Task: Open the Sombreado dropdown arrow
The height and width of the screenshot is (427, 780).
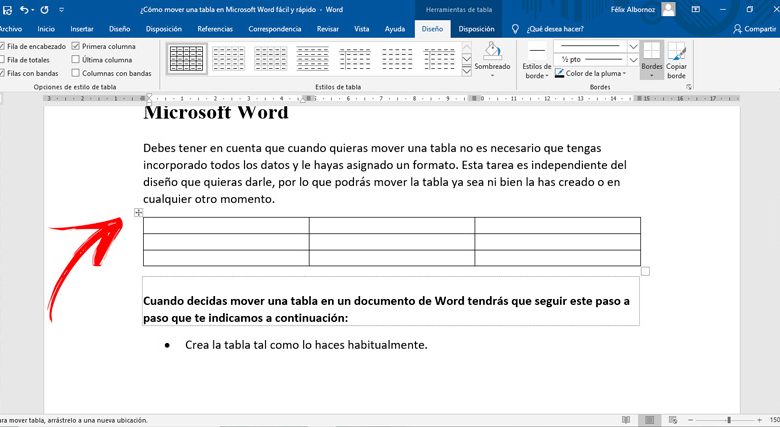Action: point(492,76)
